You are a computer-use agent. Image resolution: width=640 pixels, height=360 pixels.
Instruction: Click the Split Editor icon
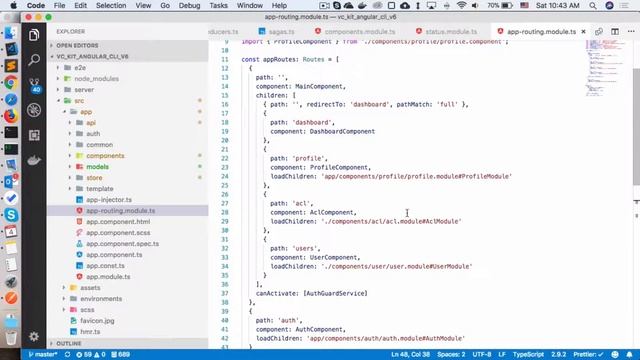tap(615, 31)
